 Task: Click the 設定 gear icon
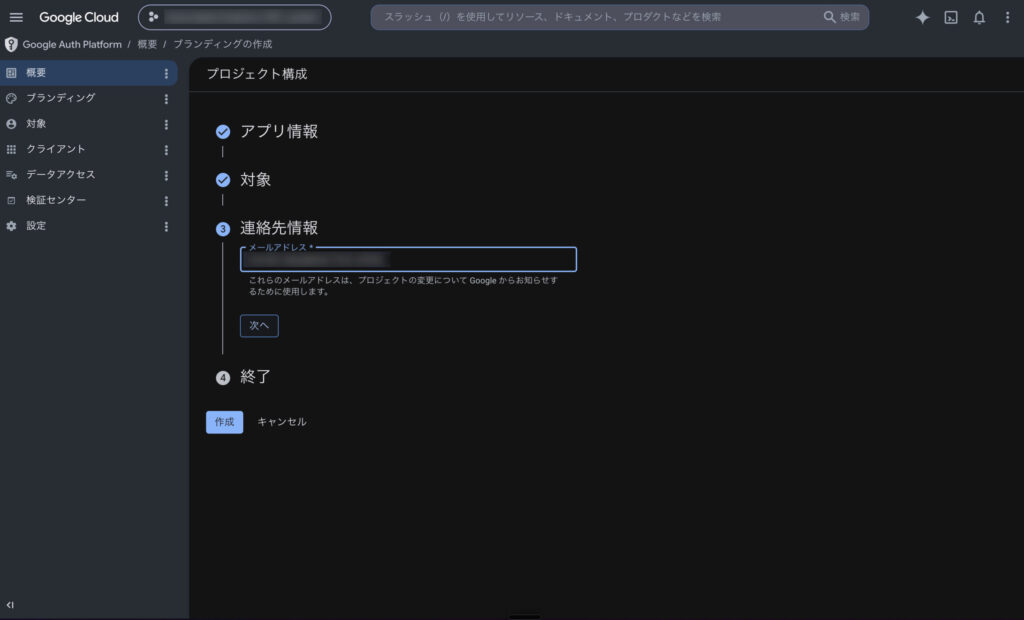(11, 225)
